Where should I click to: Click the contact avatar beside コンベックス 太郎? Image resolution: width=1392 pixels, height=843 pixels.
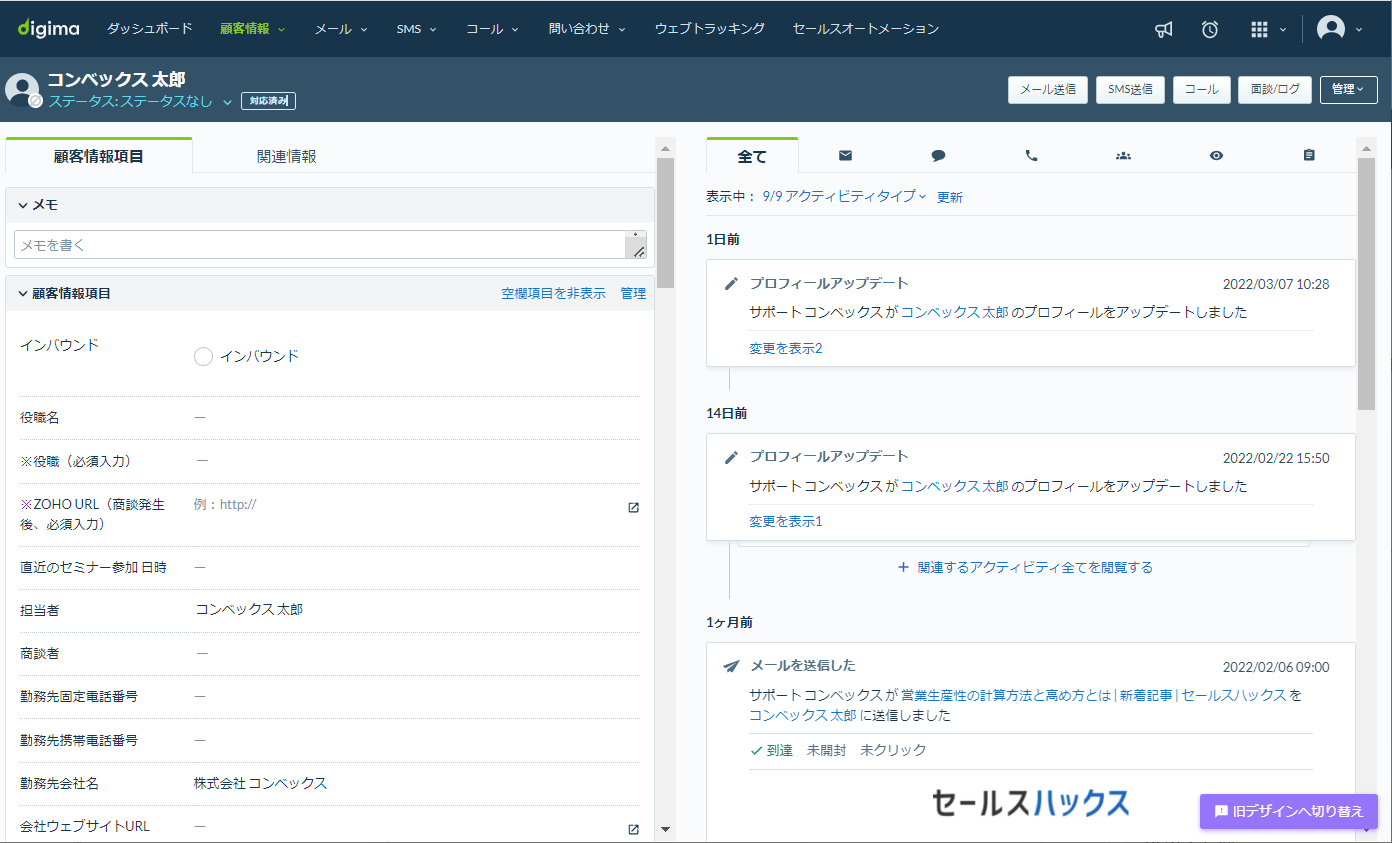[22, 89]
